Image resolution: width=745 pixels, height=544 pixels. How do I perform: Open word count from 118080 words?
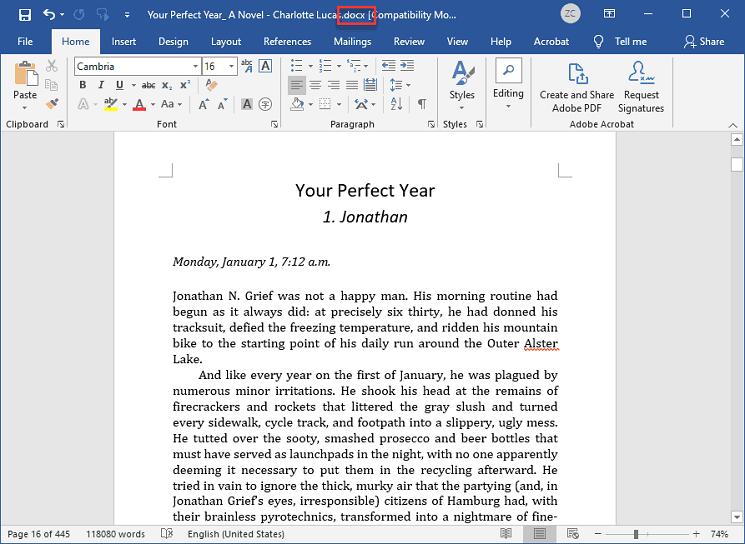[x=115, y=534]
